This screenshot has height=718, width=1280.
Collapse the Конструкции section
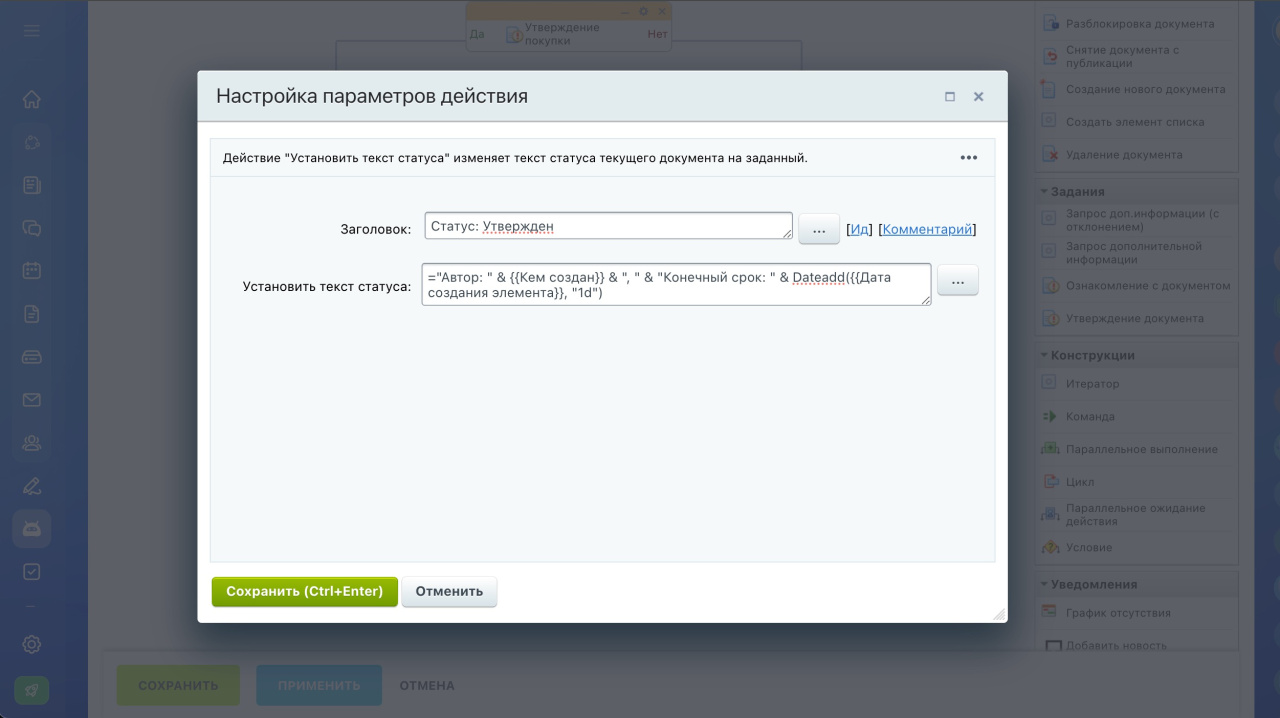1138,355
